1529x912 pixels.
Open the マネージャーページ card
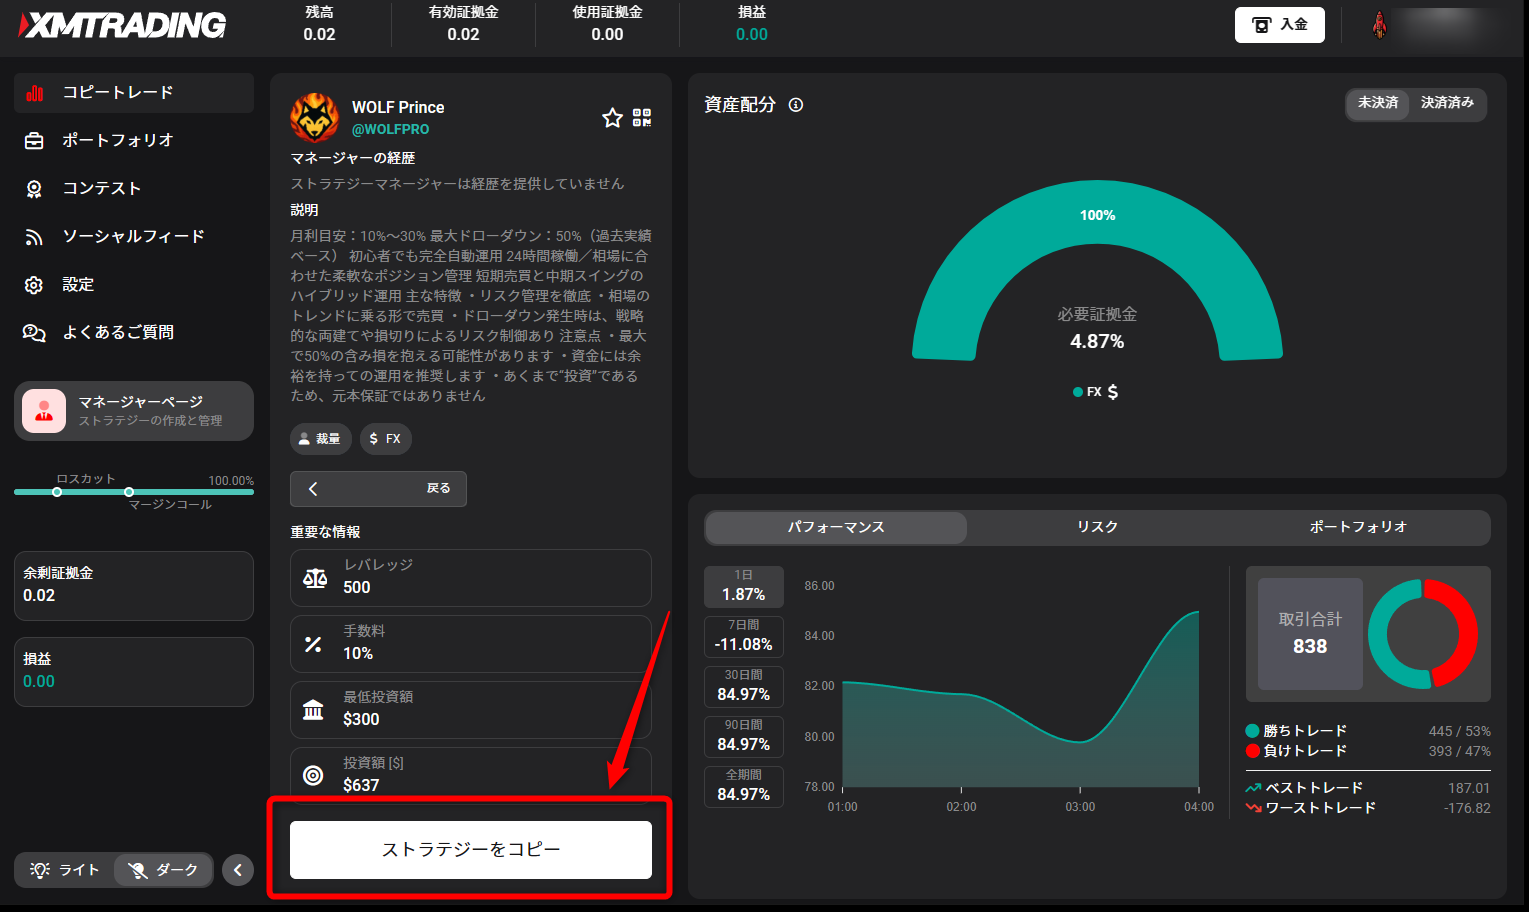click(134, 411)
